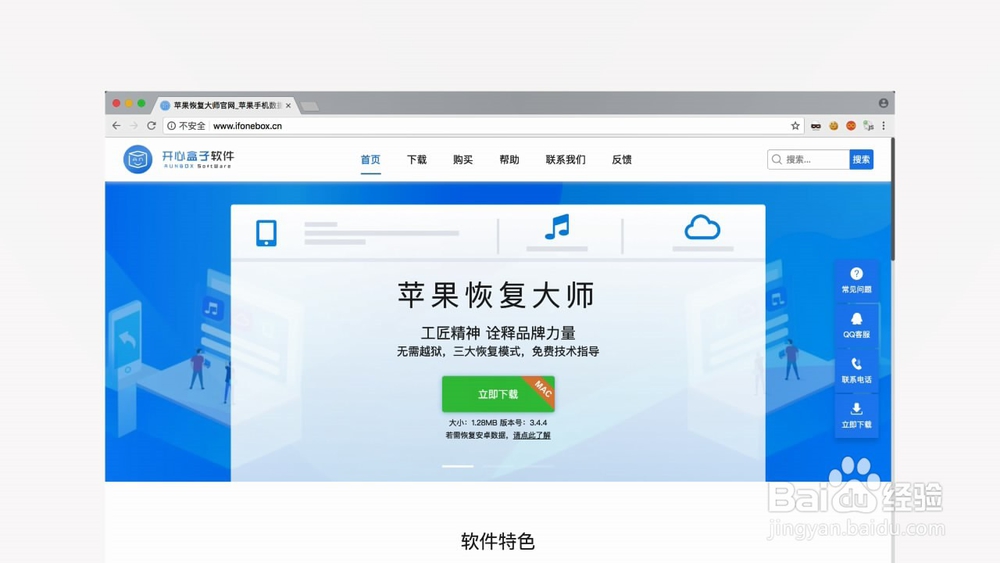Bookmark the page with the star icon

(795, 126)
